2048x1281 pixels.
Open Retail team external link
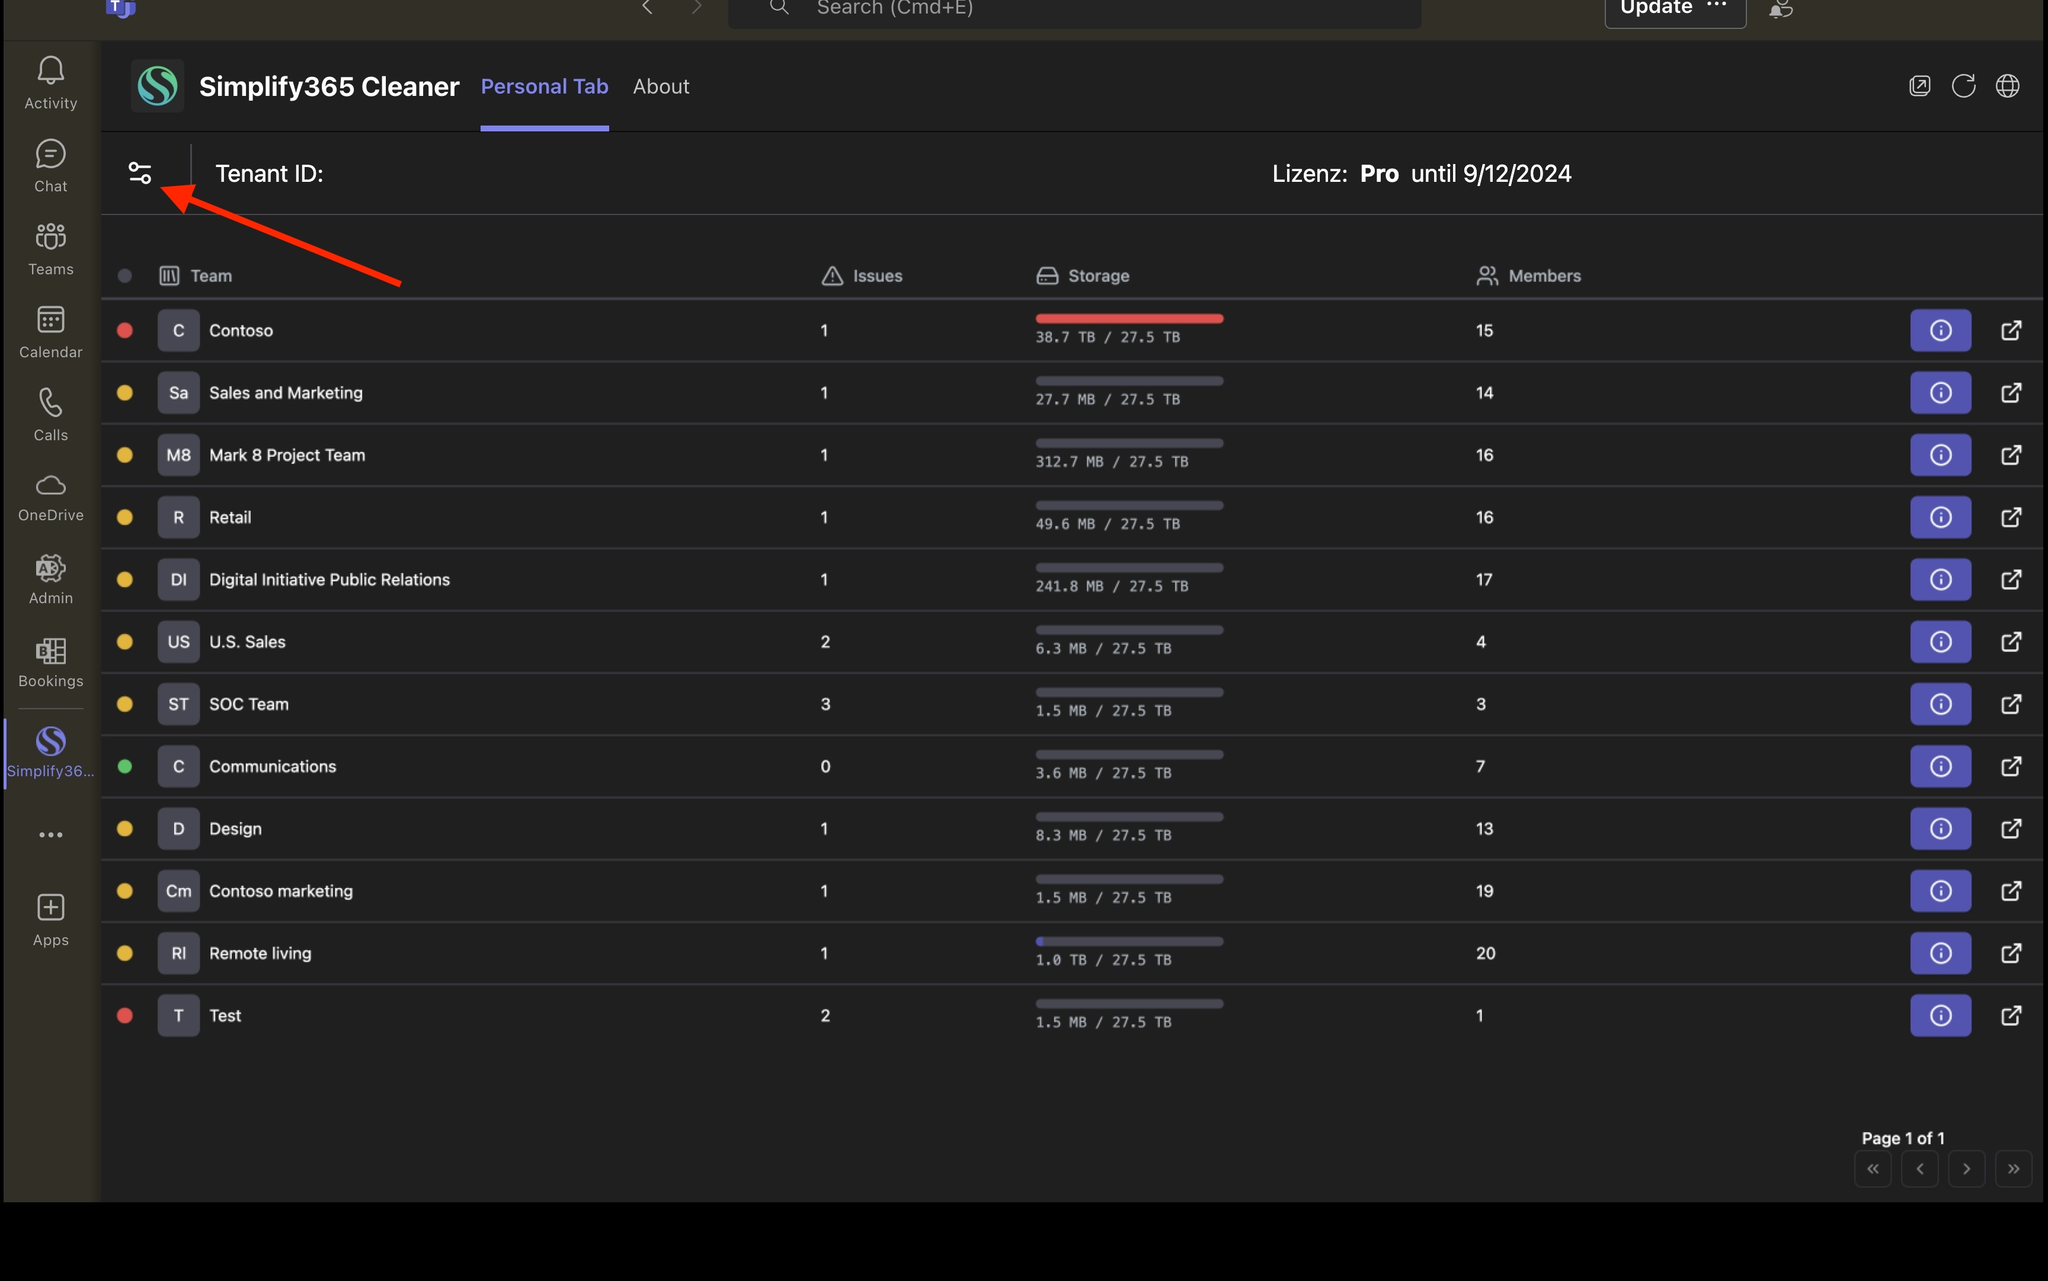2011,517
